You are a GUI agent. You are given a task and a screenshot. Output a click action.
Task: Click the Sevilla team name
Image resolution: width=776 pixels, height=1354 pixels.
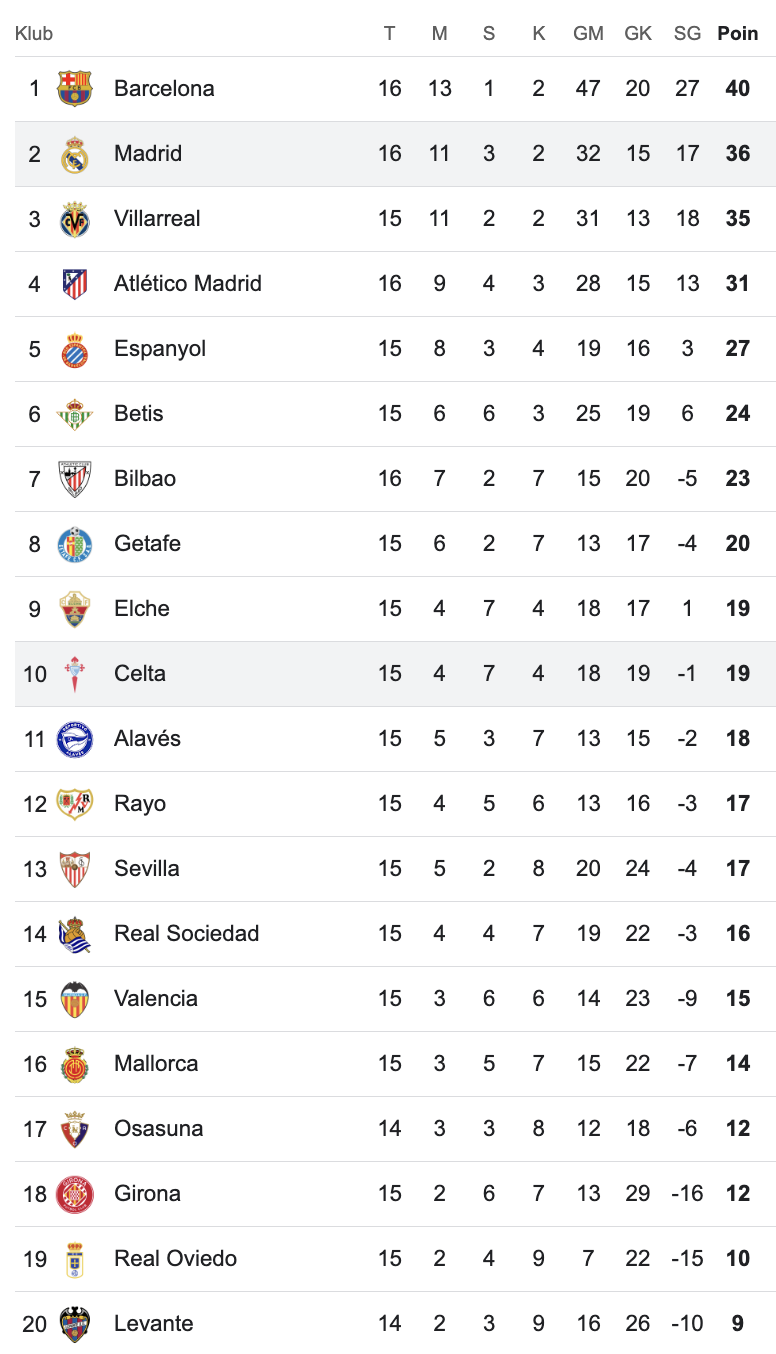[x=147, y=868]
